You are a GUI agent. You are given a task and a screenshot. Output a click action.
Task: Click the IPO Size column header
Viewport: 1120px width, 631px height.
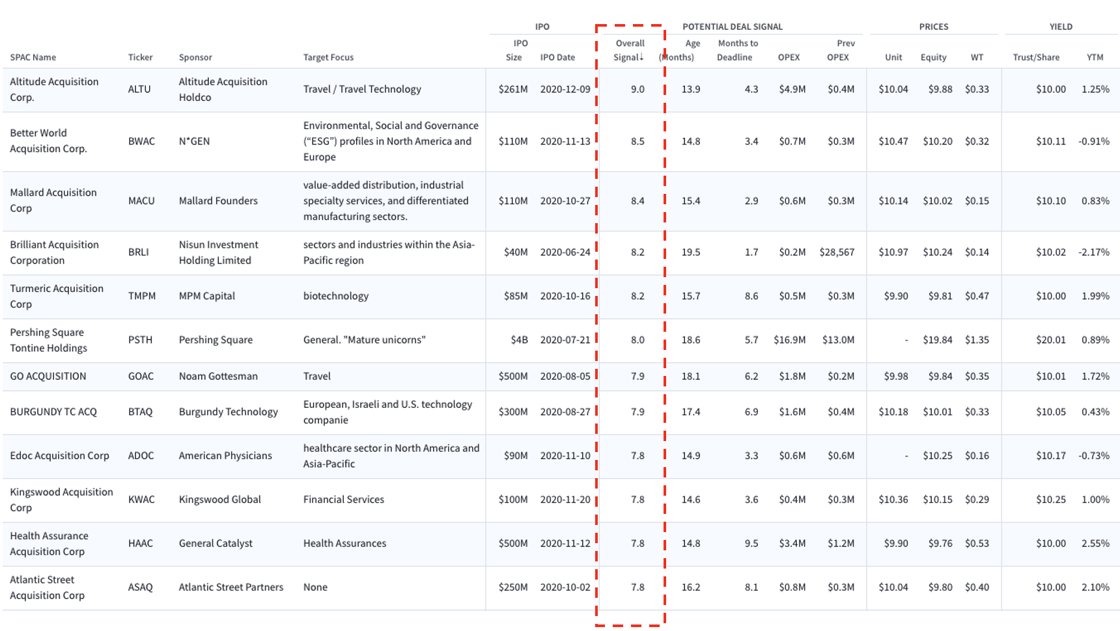pyautogui.click(x=512, y=50)
